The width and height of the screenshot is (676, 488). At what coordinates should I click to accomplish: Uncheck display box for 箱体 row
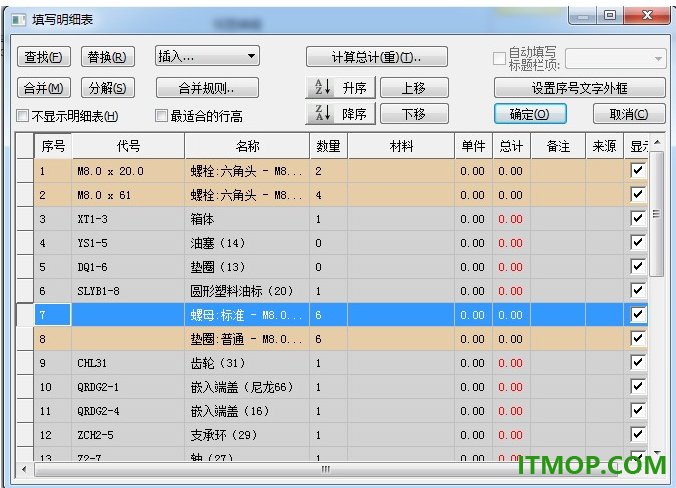pyautogui.click(x=638, y=218)
